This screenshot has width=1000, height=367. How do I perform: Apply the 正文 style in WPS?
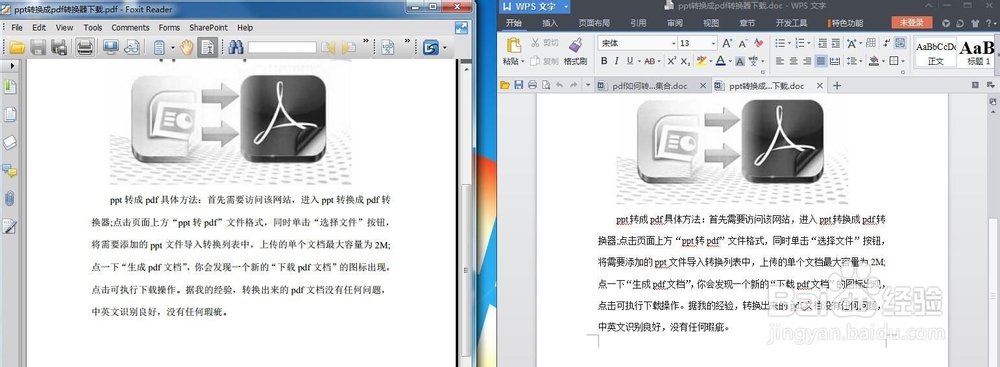[x=936, y=52]
